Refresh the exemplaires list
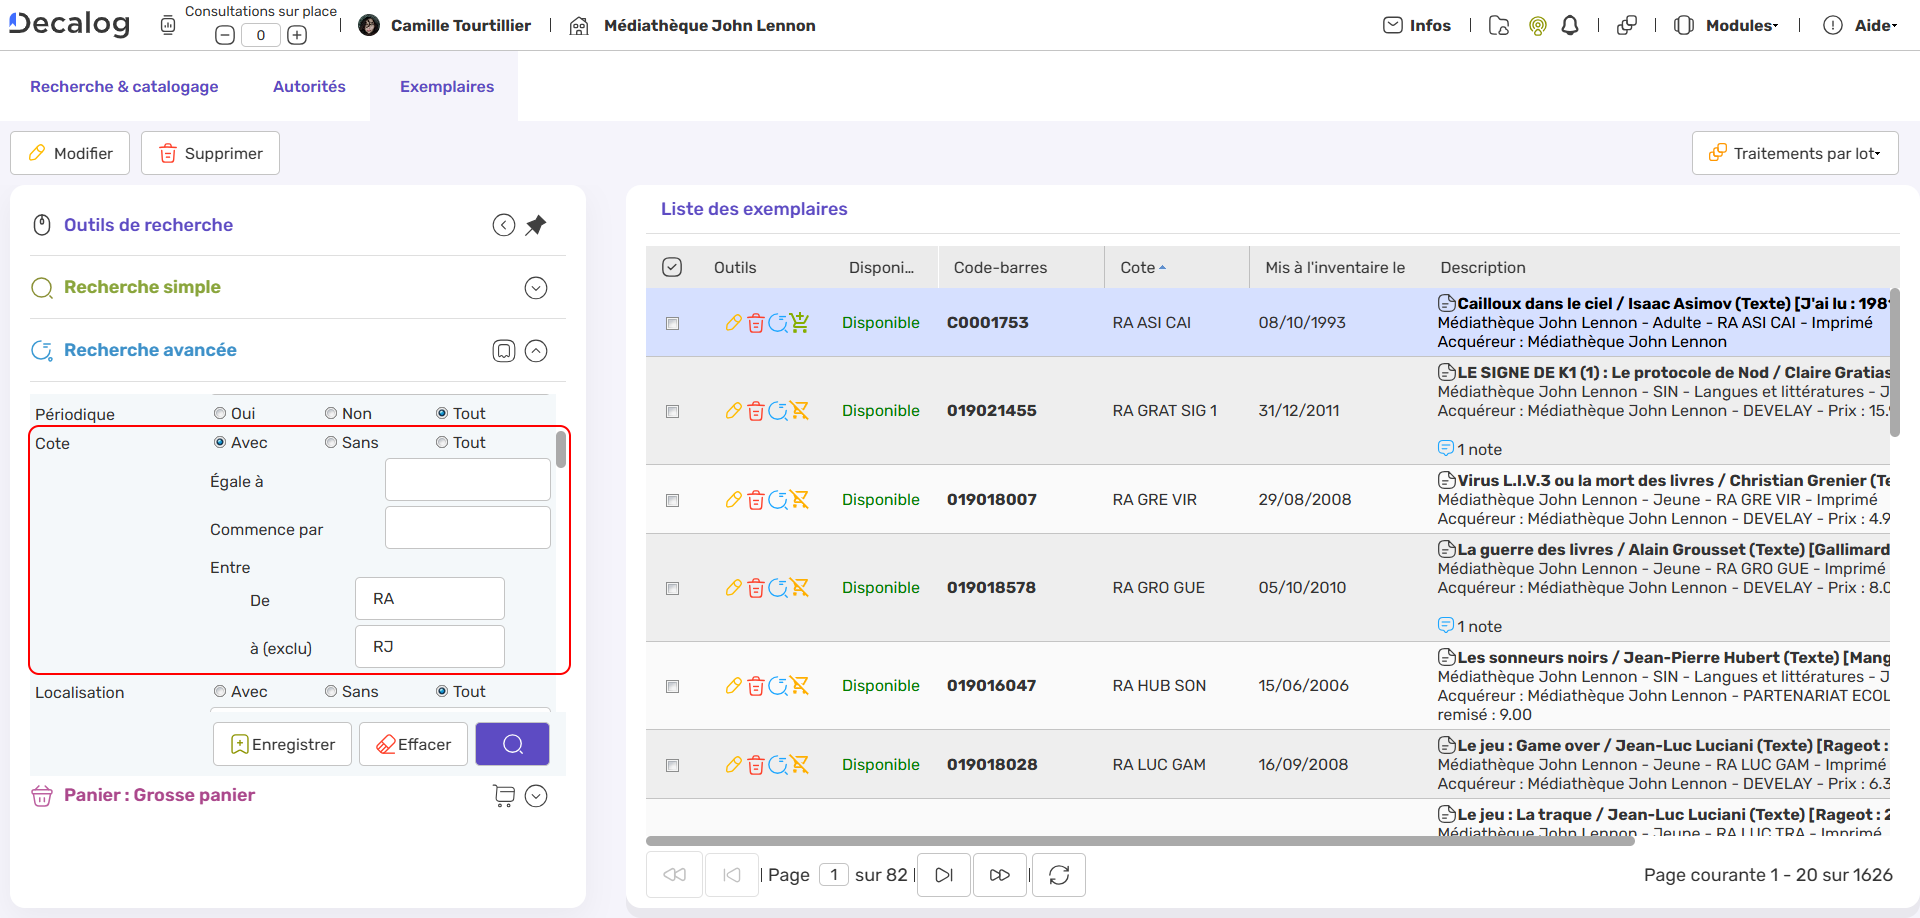The height and width of the screenshot is (918, 1920). 1058,874
